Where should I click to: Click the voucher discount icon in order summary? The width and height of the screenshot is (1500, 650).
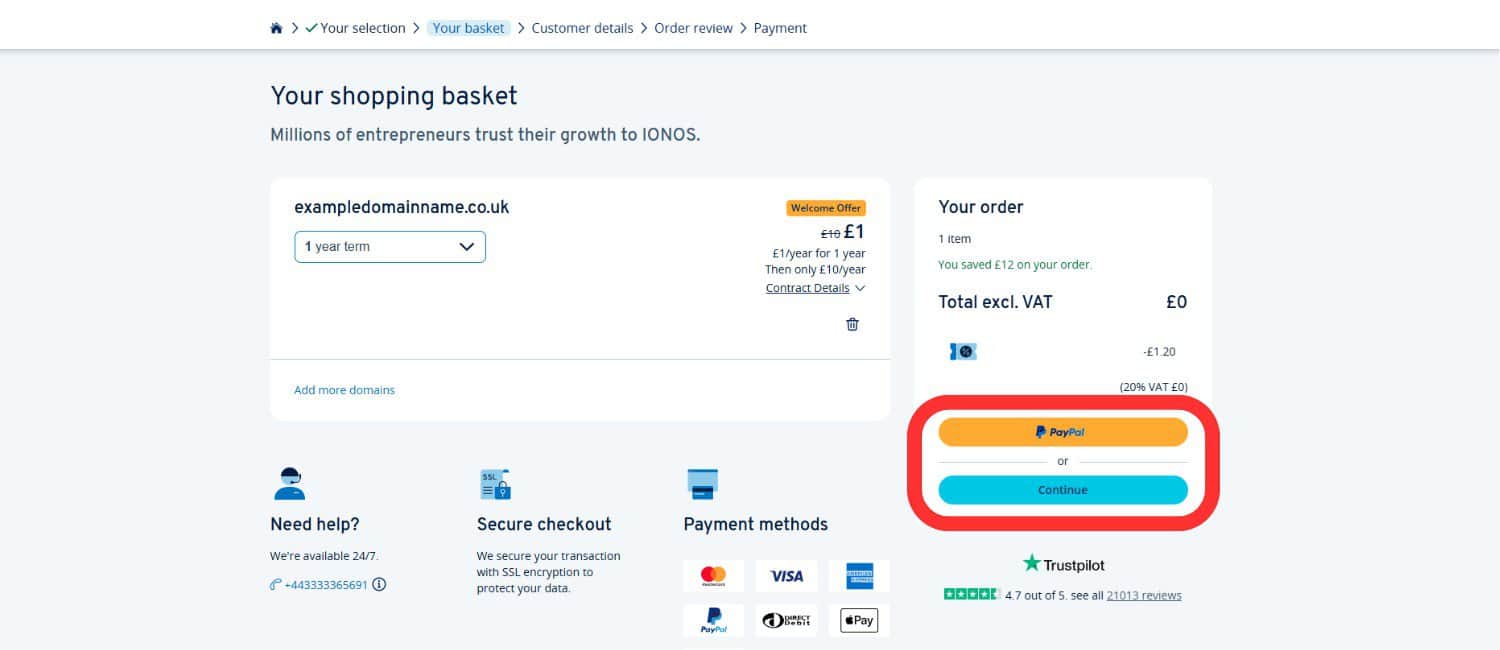[x=961, y=351]
